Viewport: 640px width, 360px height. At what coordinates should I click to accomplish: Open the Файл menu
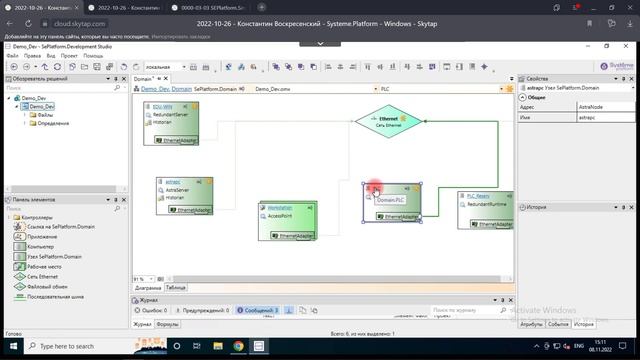click(x=12, y=56)
